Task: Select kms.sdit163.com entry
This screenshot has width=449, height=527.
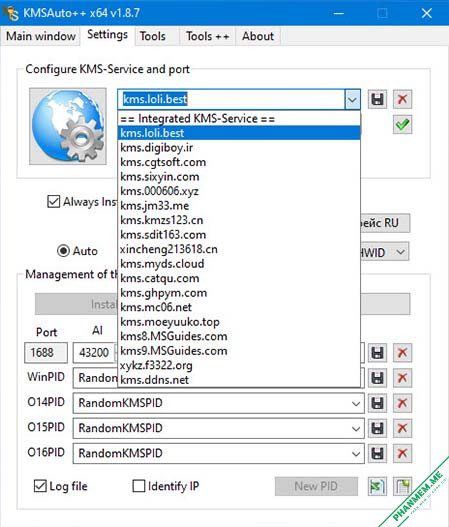Action: (239, 235)
